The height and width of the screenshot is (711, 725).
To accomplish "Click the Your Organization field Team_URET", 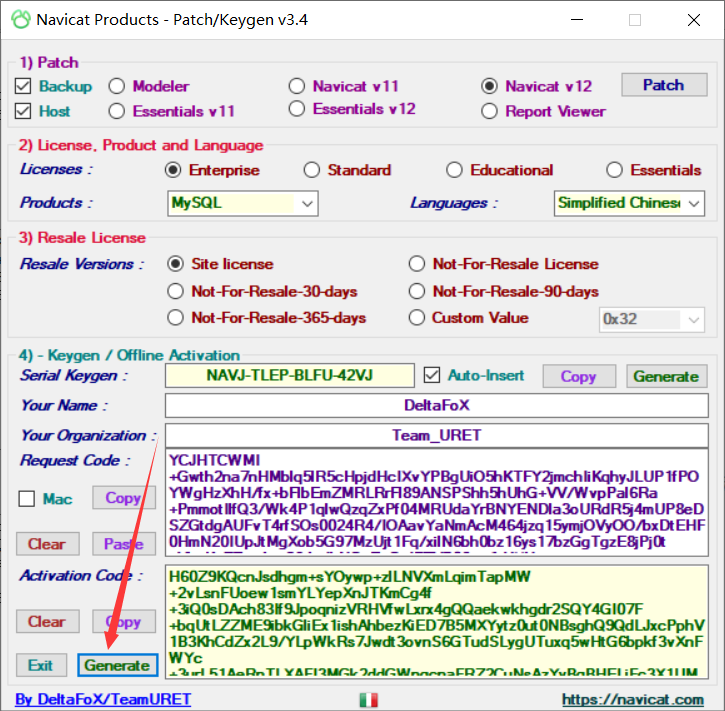I will 436,435.
